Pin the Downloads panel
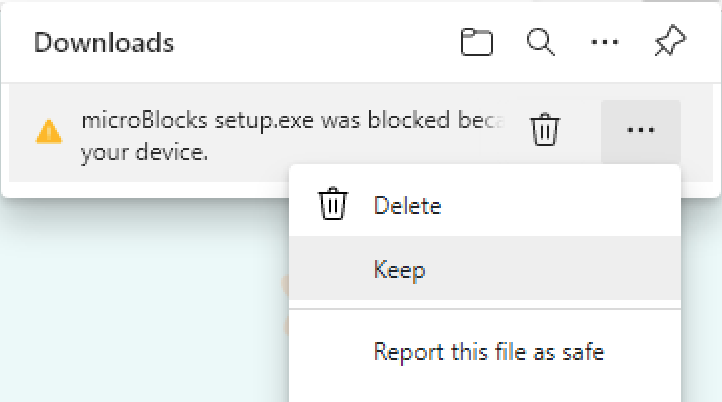722x402 pixels. click(670, 41)
